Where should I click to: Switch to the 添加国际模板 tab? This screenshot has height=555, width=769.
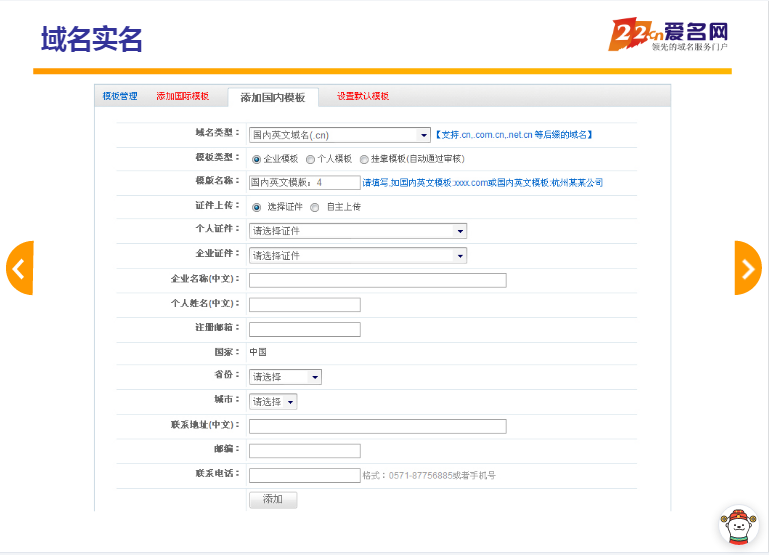tap(182, 96)
